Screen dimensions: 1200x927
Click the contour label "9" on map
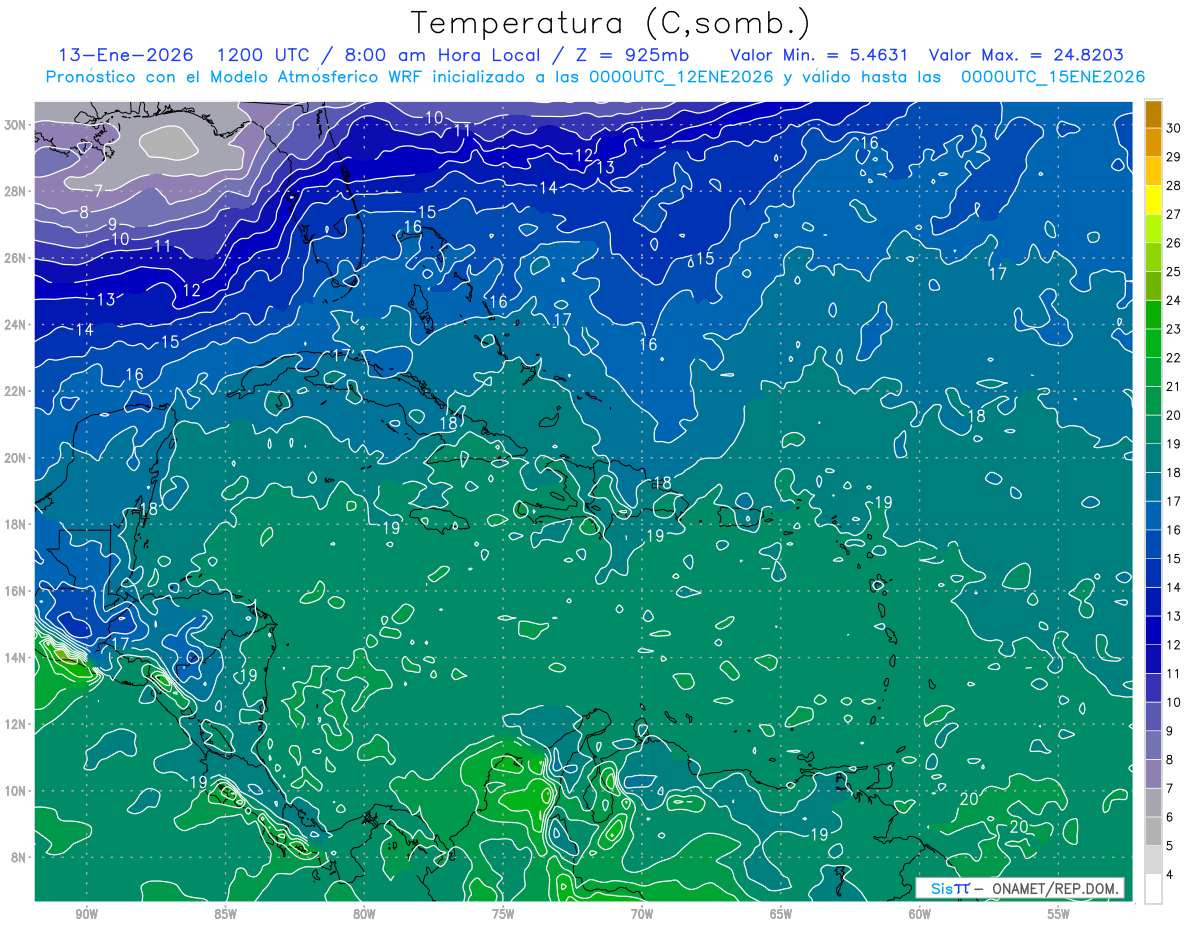tap(113, 224)
